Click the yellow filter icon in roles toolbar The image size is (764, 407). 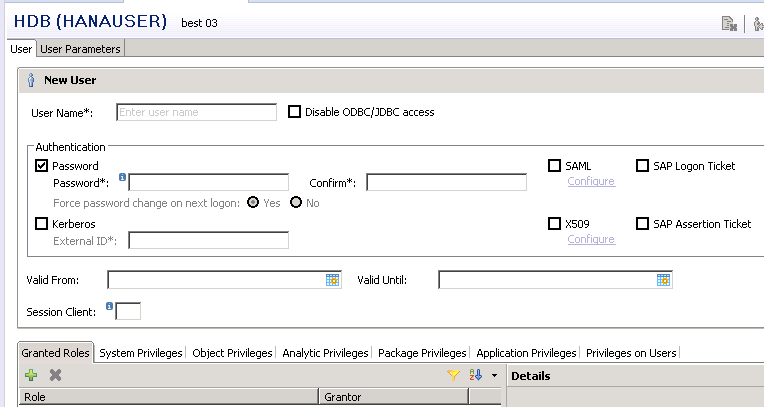[453, 375]
